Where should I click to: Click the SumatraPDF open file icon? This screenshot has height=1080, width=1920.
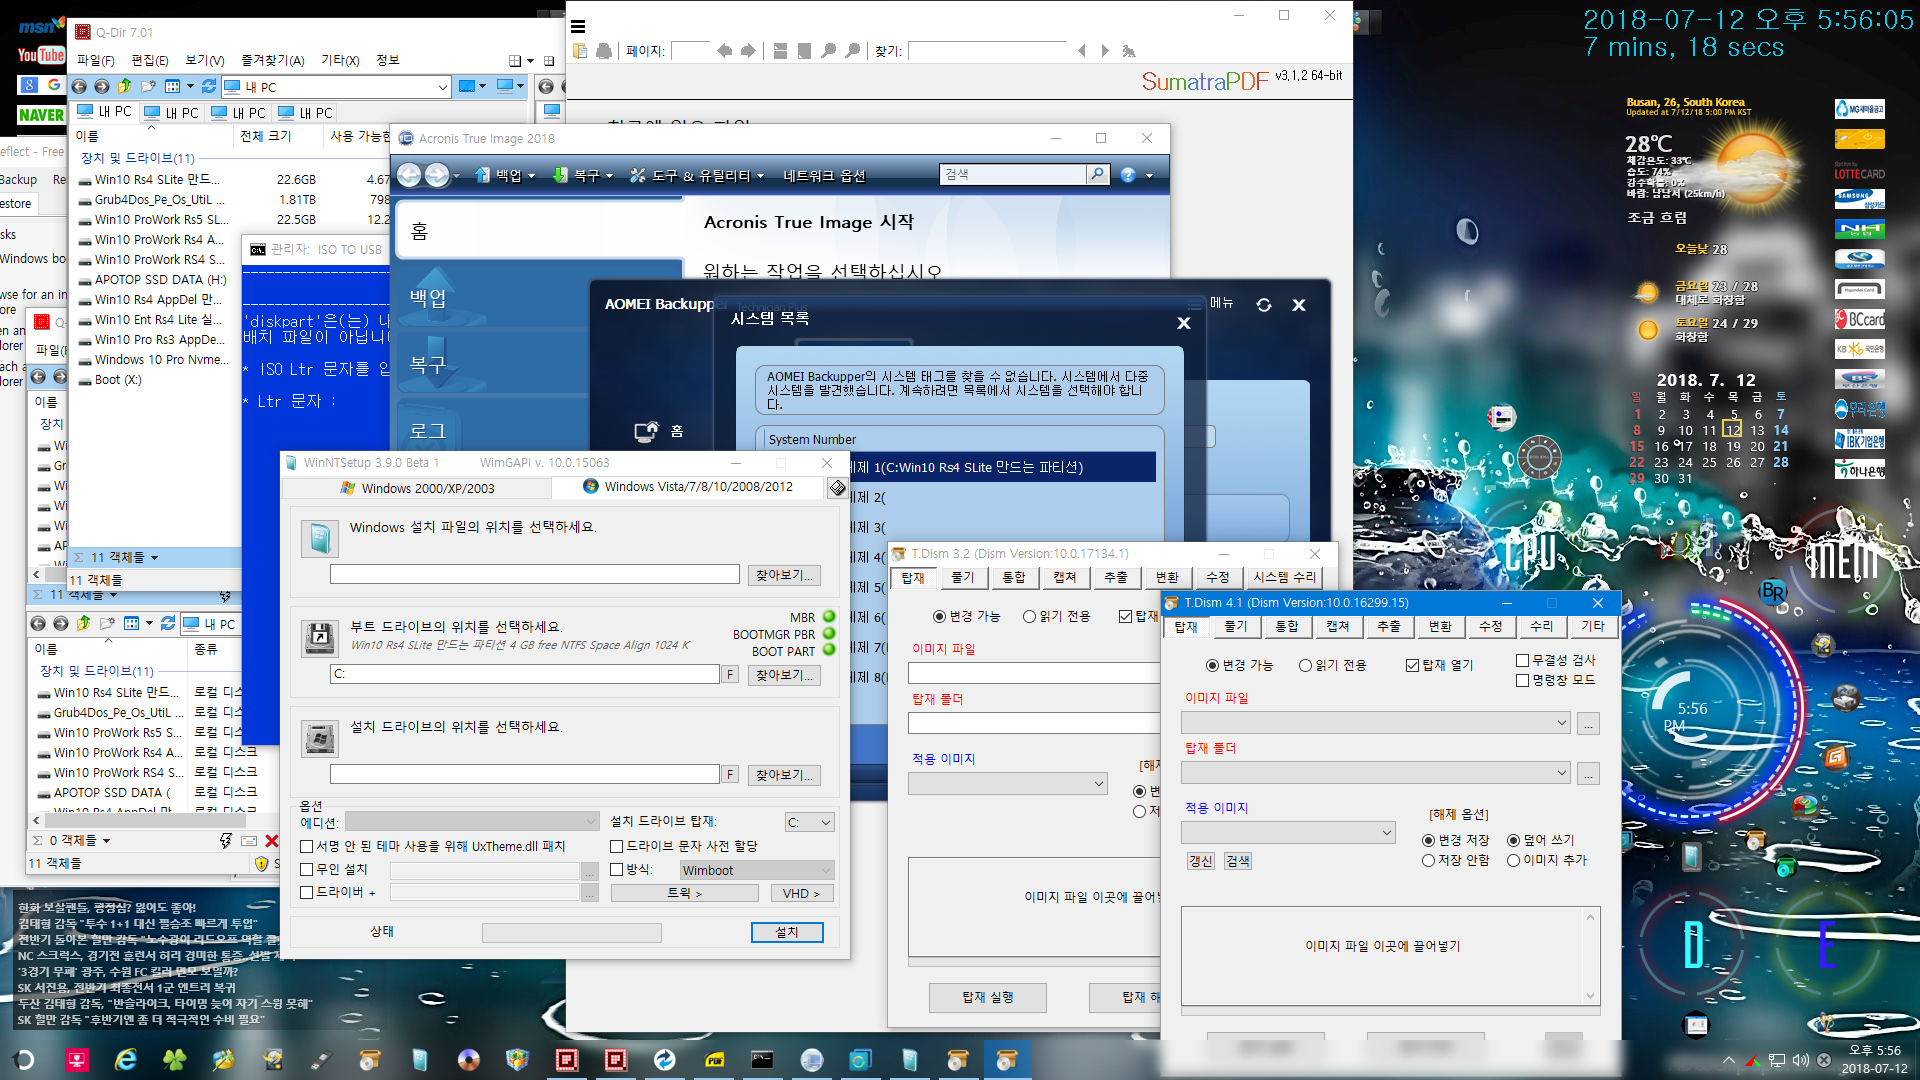(581, 51)
